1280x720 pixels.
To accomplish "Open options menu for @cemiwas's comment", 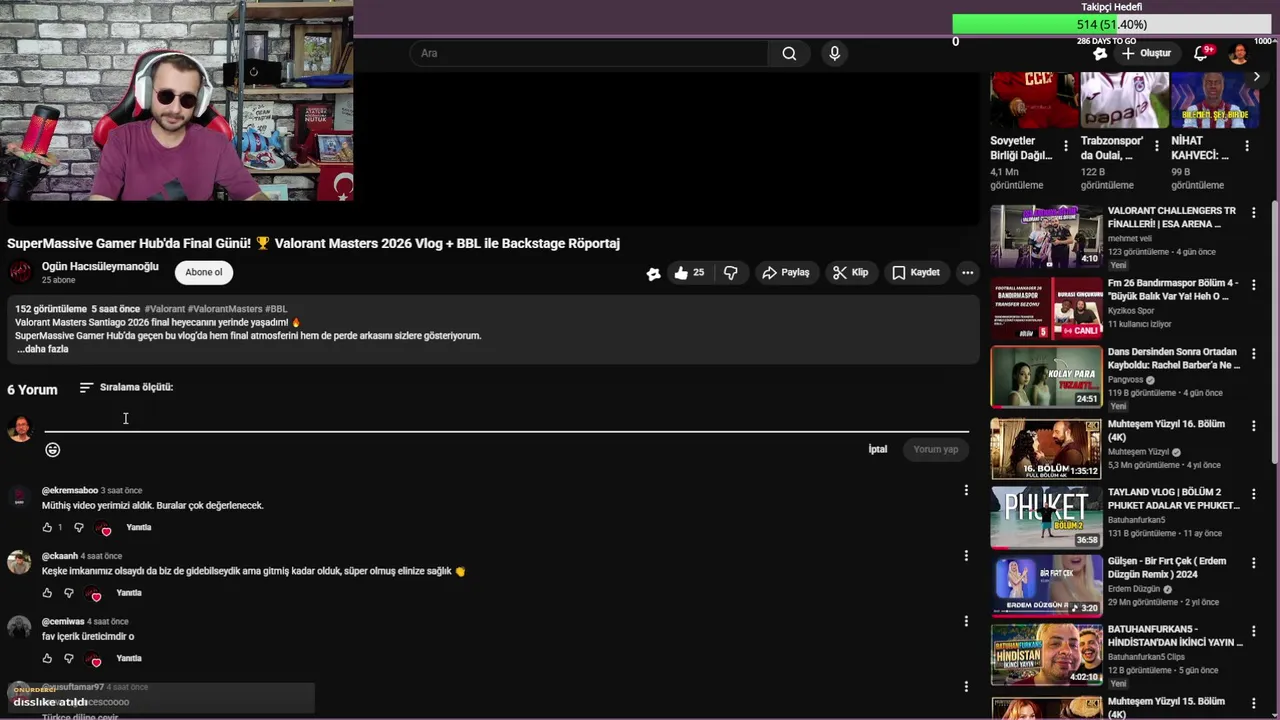I will [966, 621].
